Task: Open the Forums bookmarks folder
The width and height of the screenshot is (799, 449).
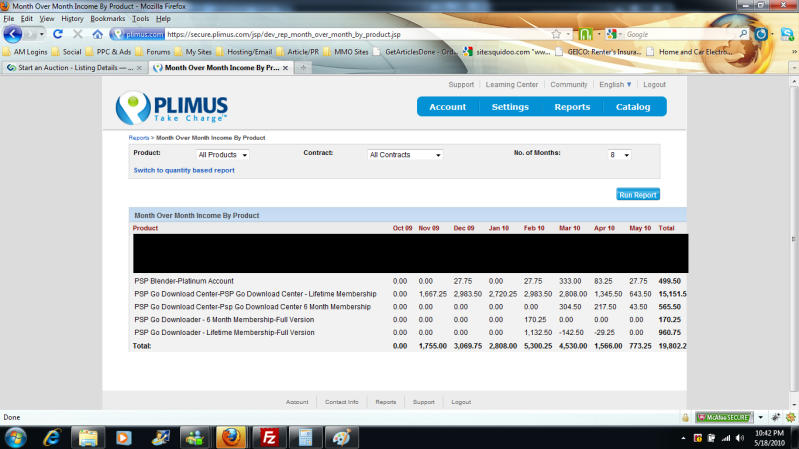Action: (x=153, y=51)
